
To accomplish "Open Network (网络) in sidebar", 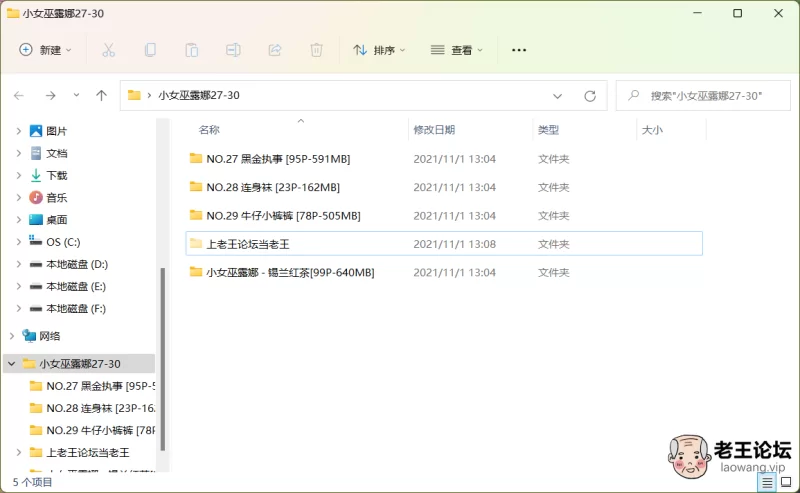I will (x=41, y=336).
